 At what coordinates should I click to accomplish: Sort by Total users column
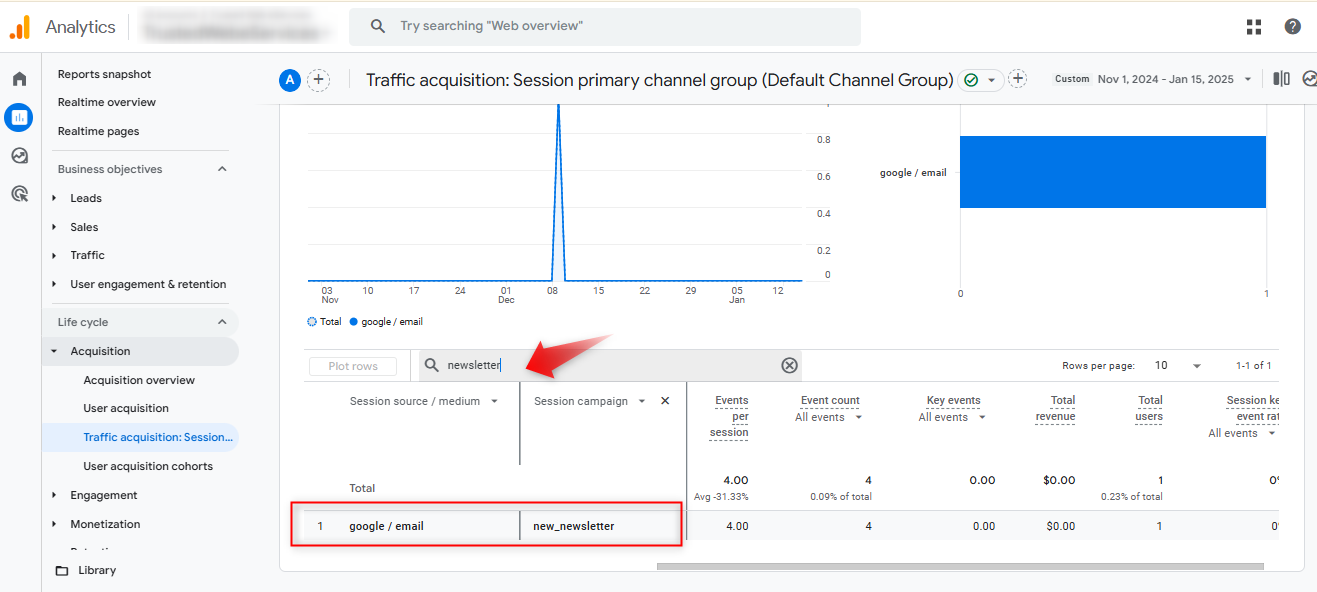1150,408
